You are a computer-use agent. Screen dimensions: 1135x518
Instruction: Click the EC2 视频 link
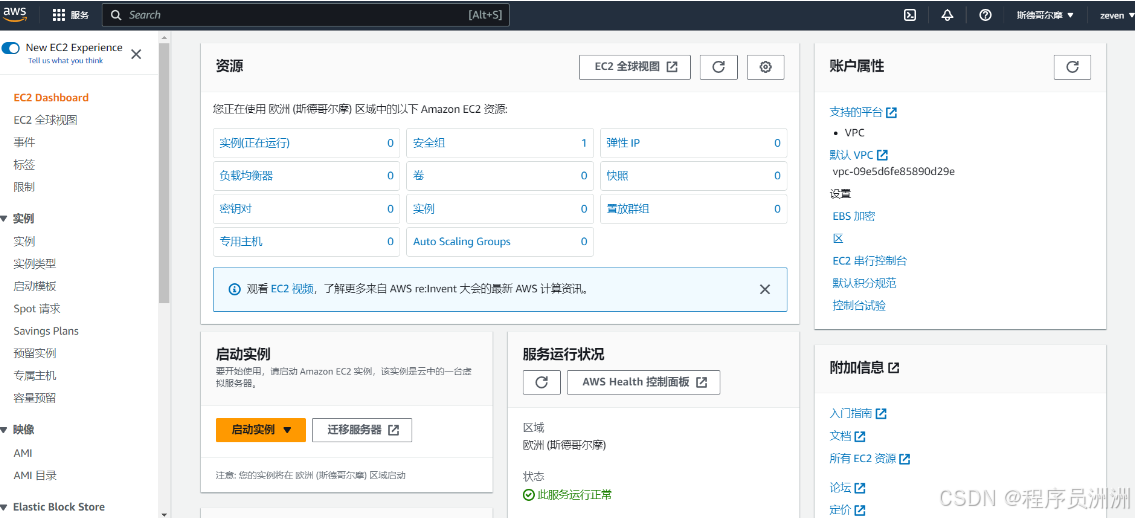coord(292,289)
